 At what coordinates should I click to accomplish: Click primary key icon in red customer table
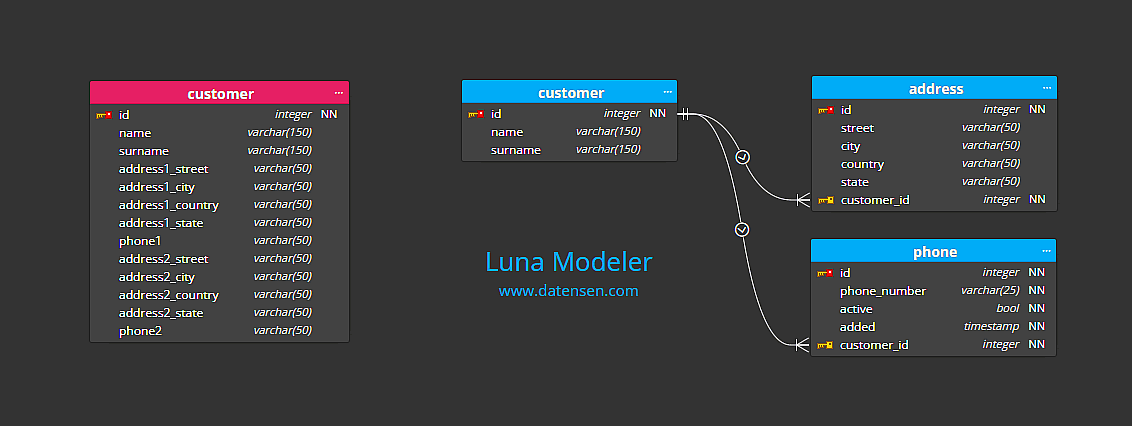[x=104, y=115]
